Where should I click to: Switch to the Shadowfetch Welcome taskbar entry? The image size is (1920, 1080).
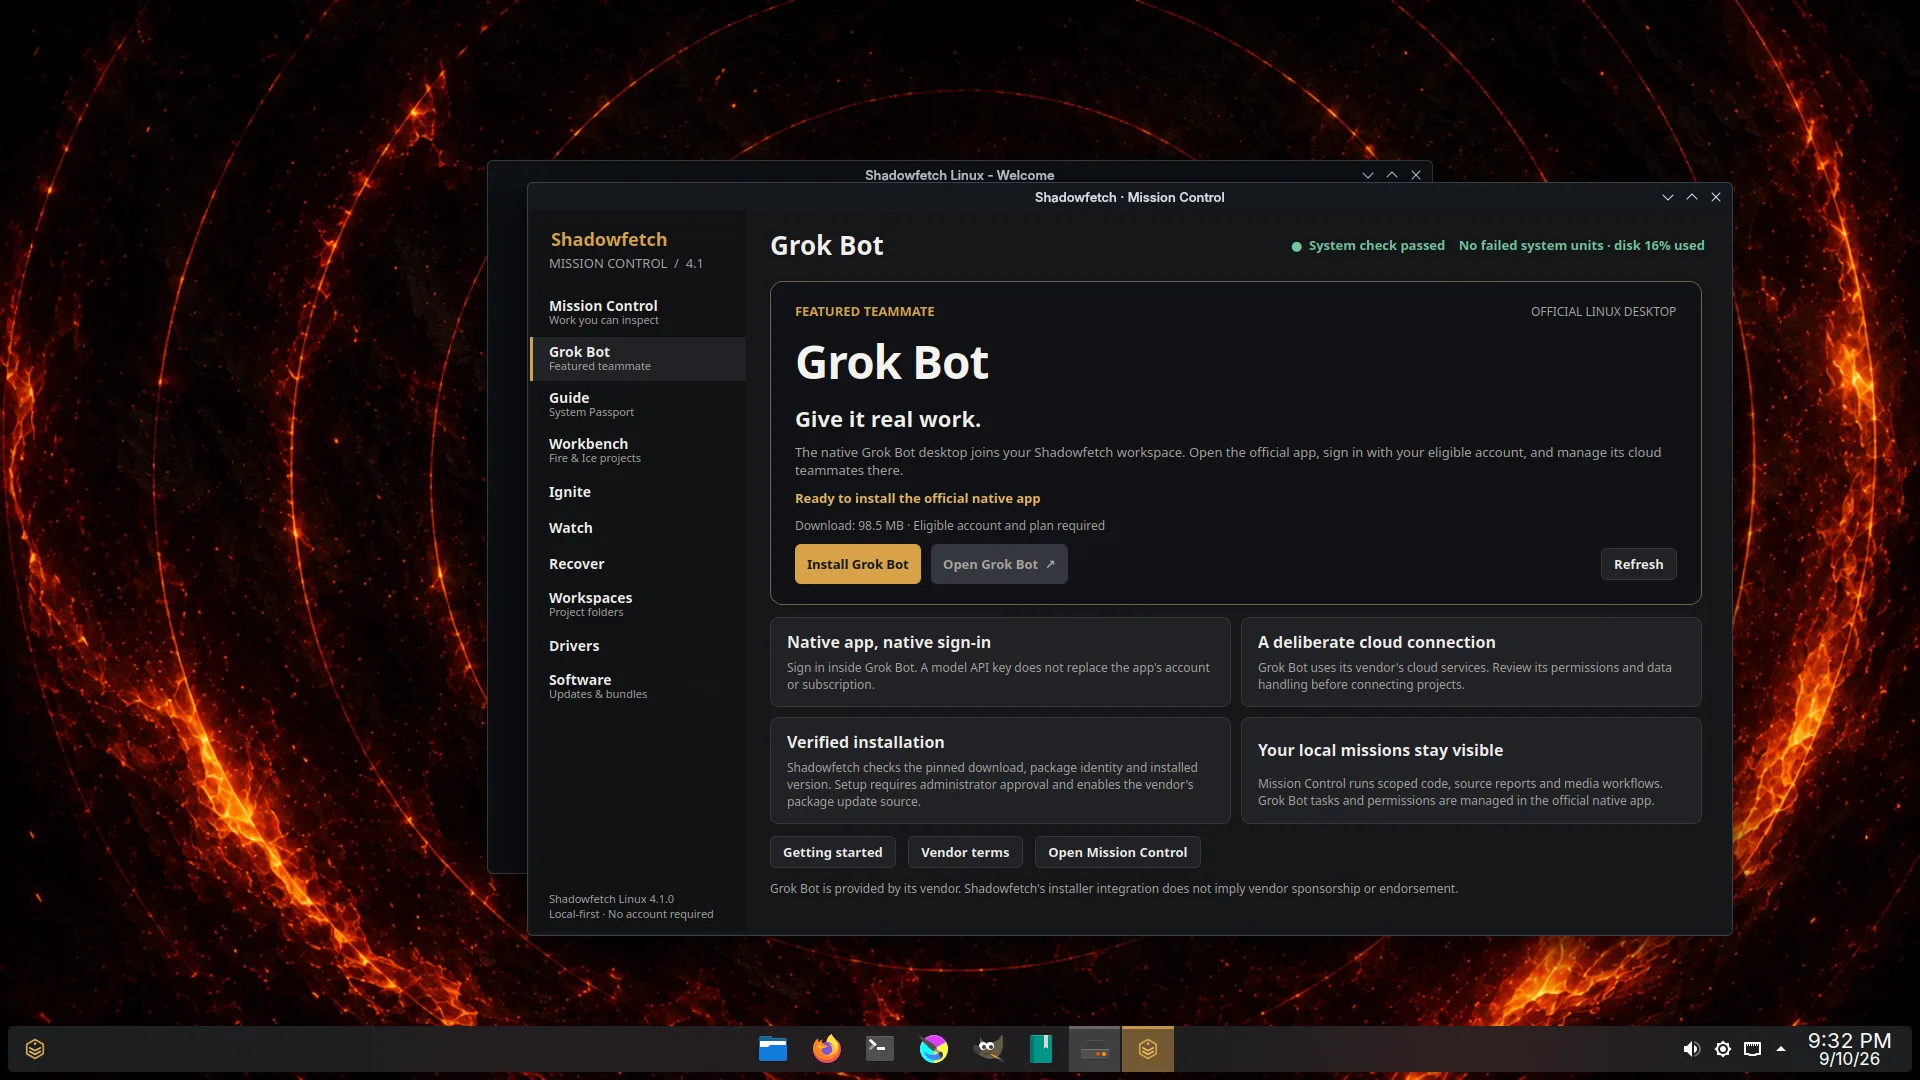pos(1095,1049)
